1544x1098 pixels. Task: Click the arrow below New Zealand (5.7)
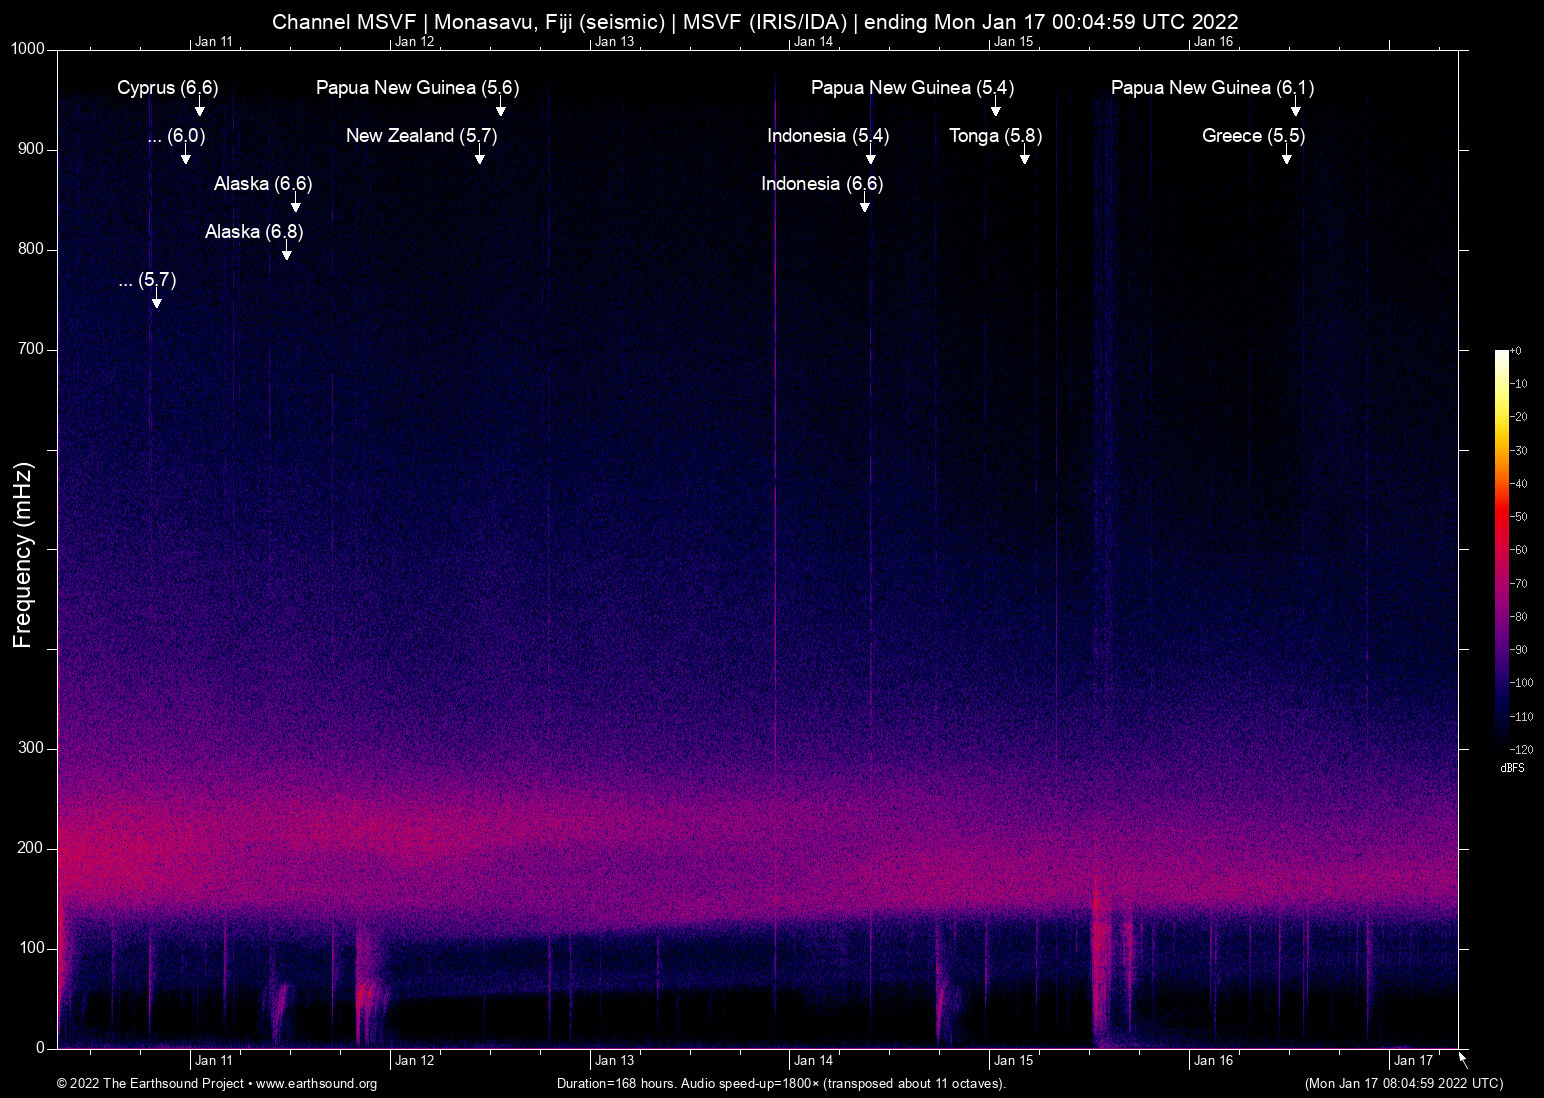(480, 156)
